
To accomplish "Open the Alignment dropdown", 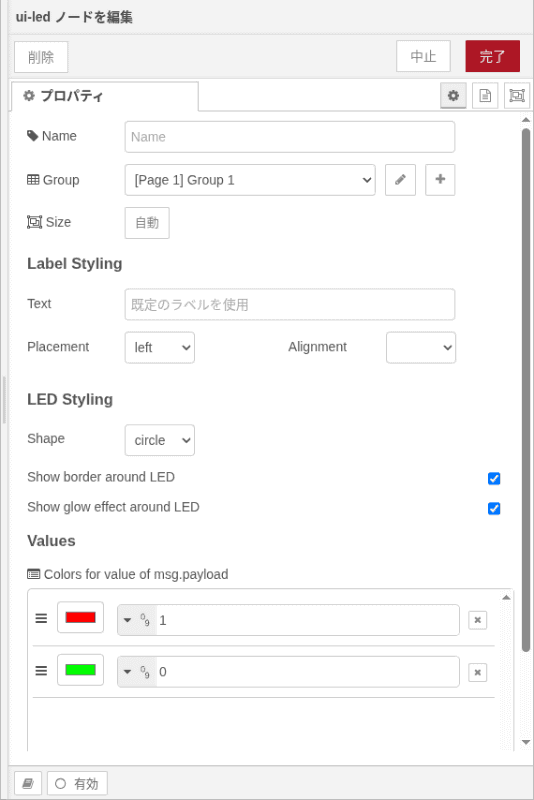I will 421,347.
